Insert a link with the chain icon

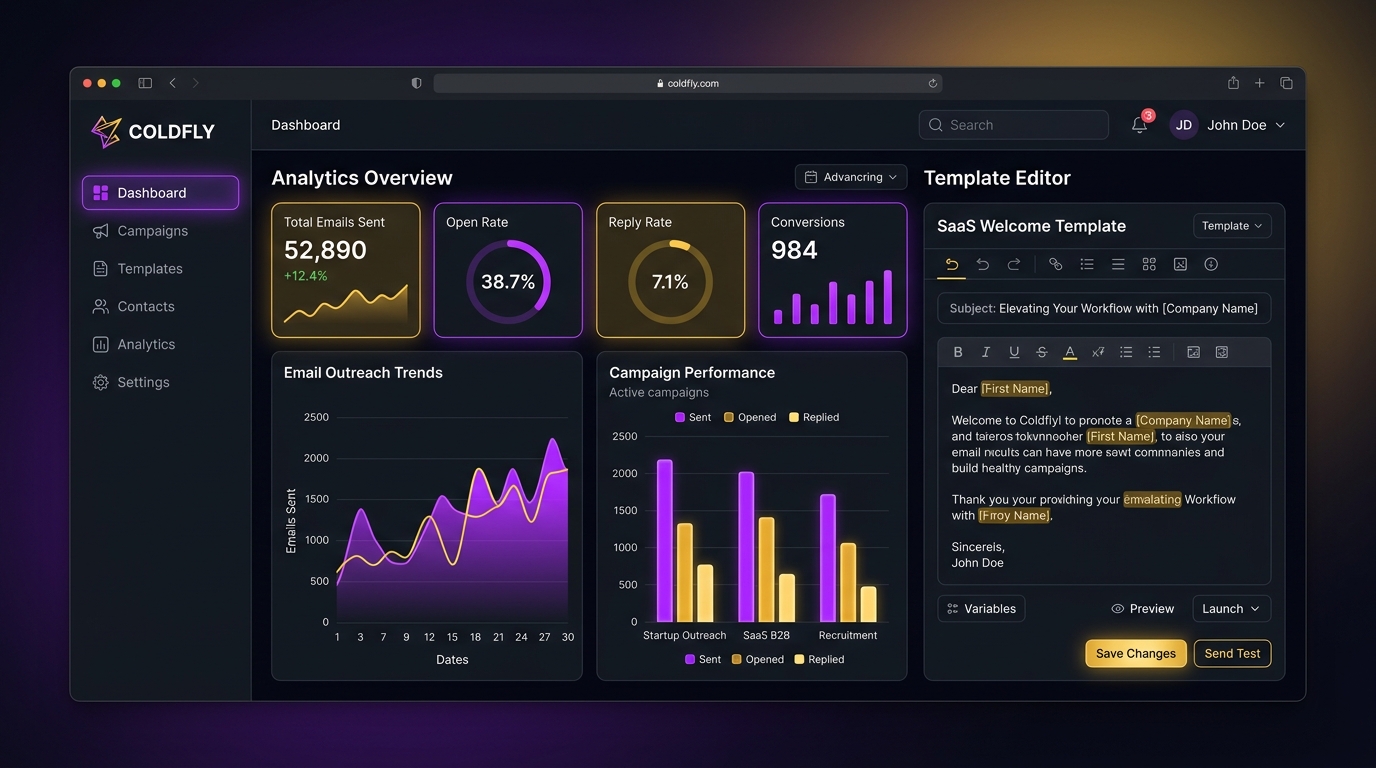tap(1055, 264)
